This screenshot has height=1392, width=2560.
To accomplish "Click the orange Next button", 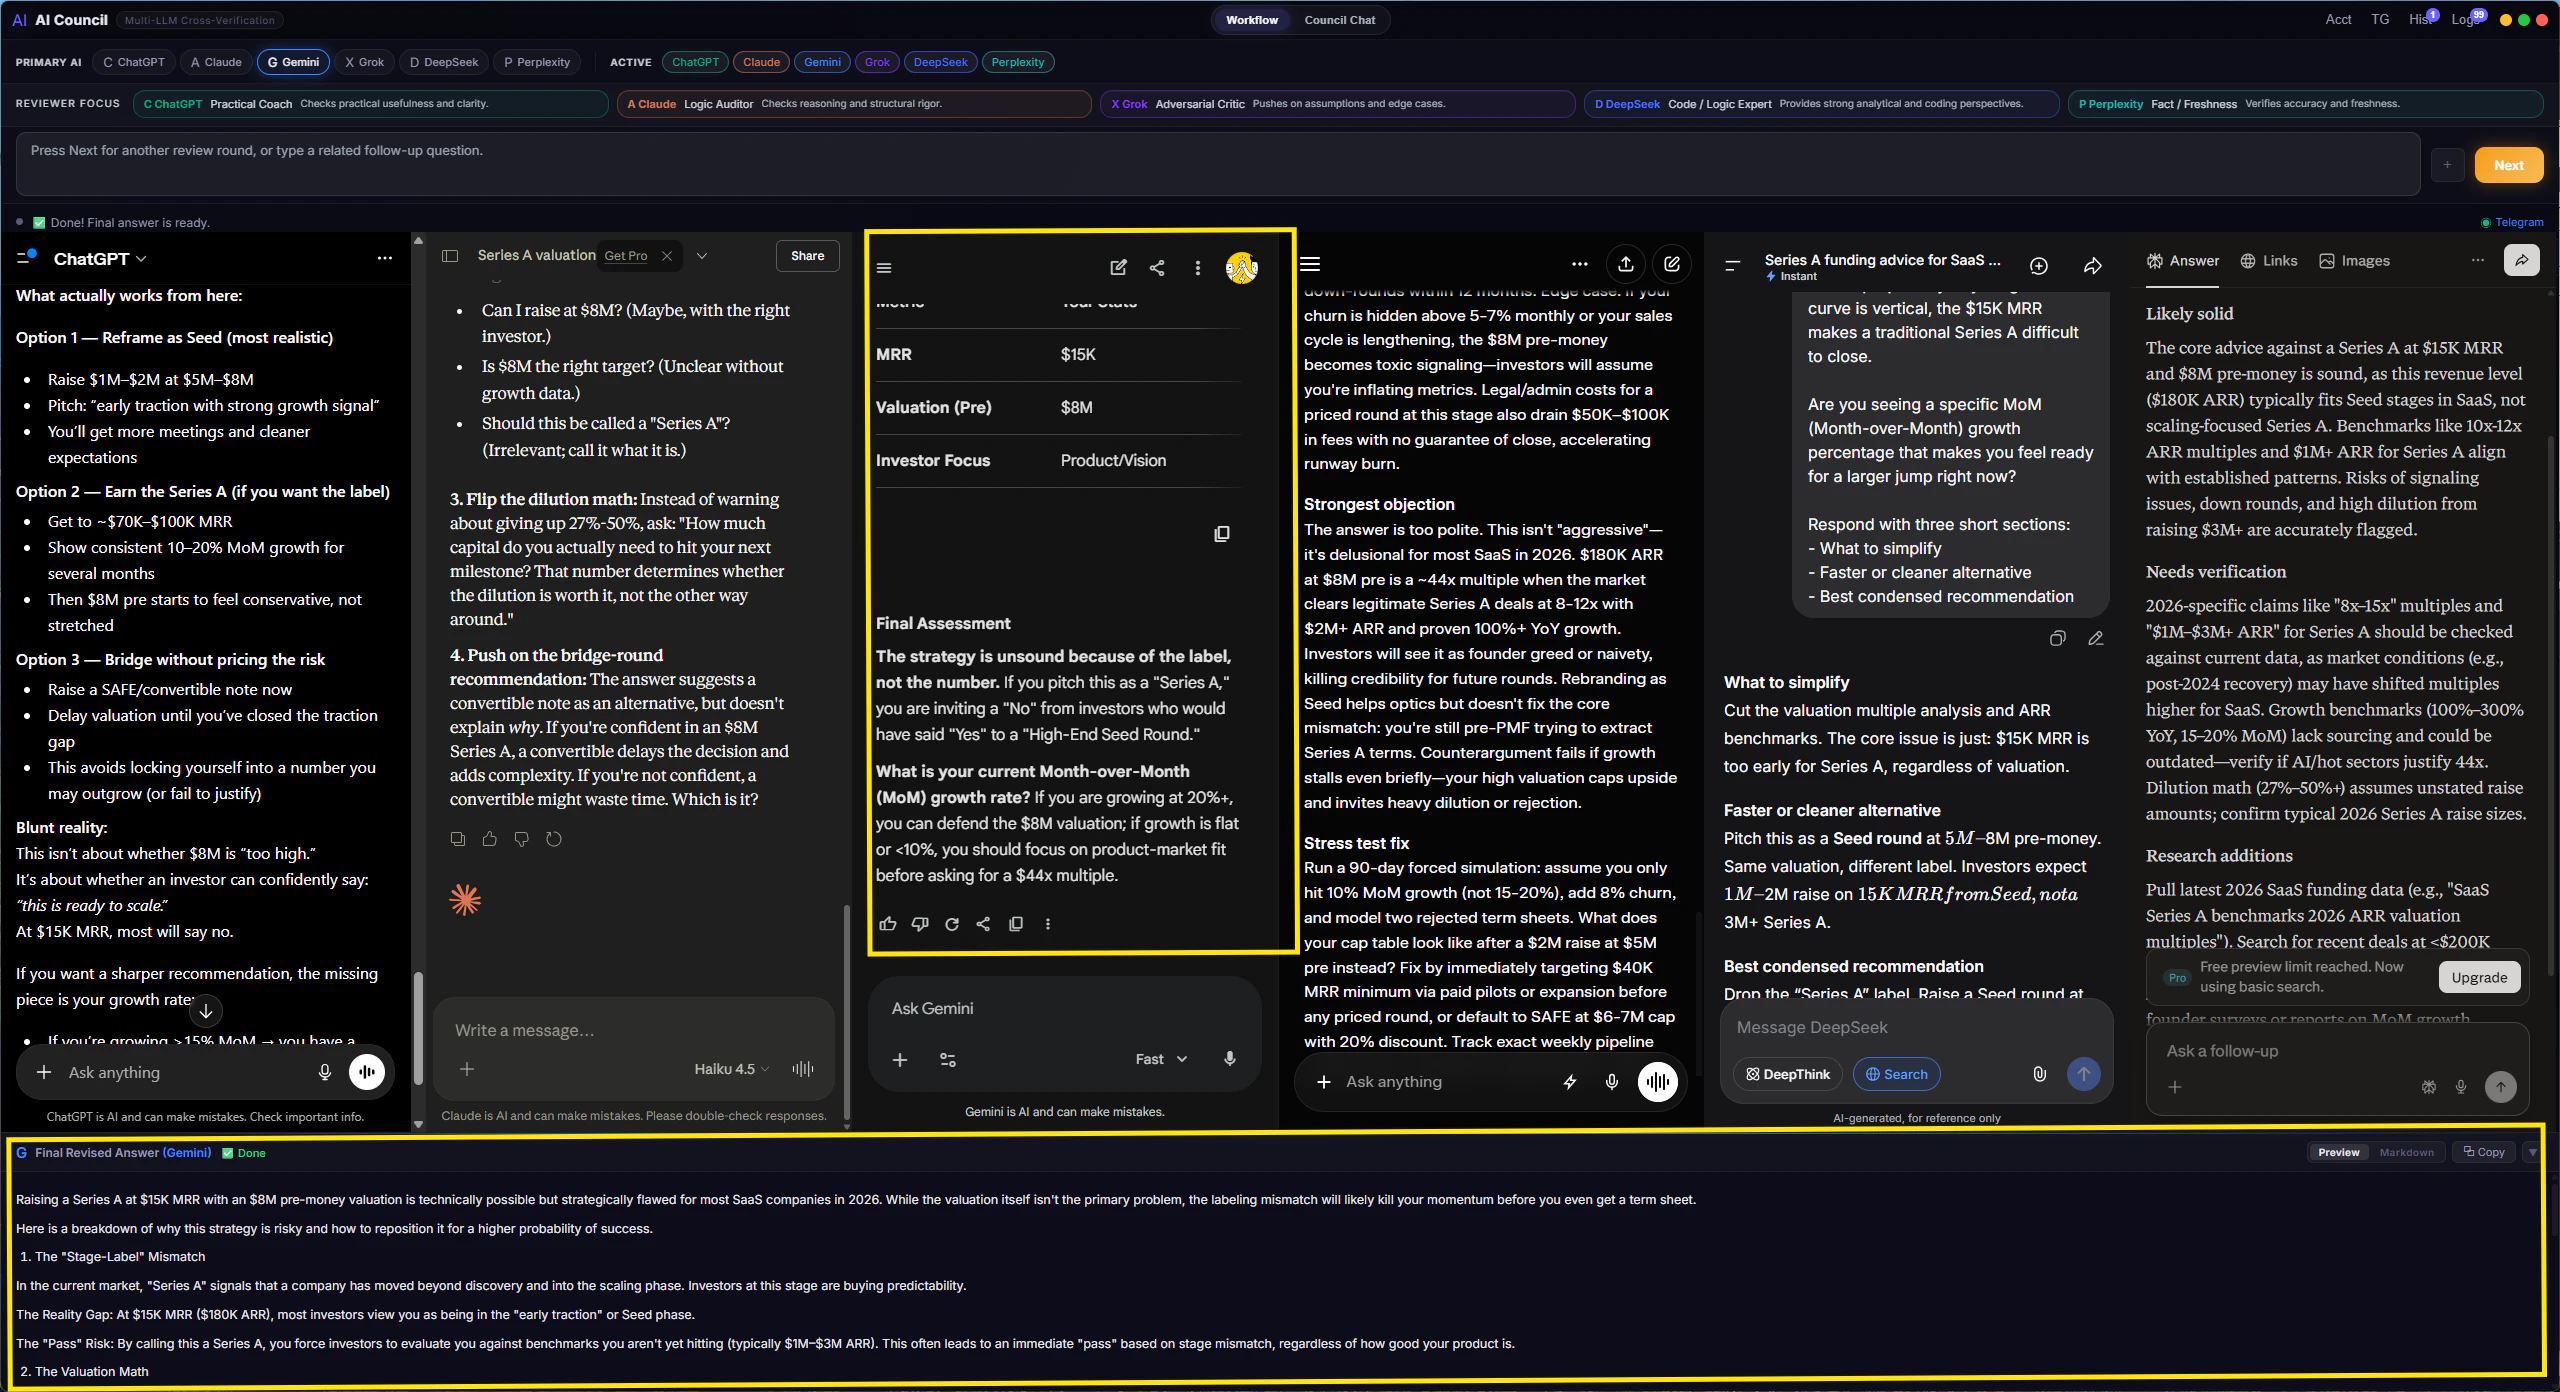I will (x=2508, y=165).
